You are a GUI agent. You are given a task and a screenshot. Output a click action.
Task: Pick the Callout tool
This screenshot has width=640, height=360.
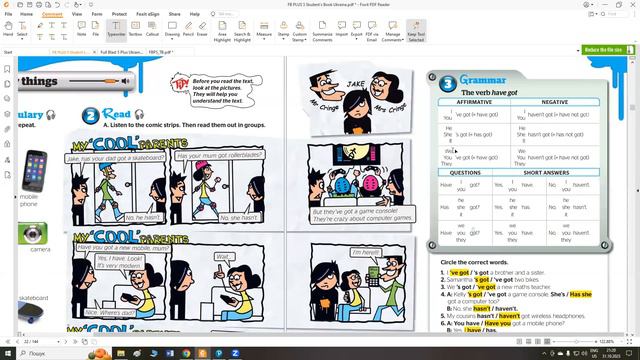point(152,29)
